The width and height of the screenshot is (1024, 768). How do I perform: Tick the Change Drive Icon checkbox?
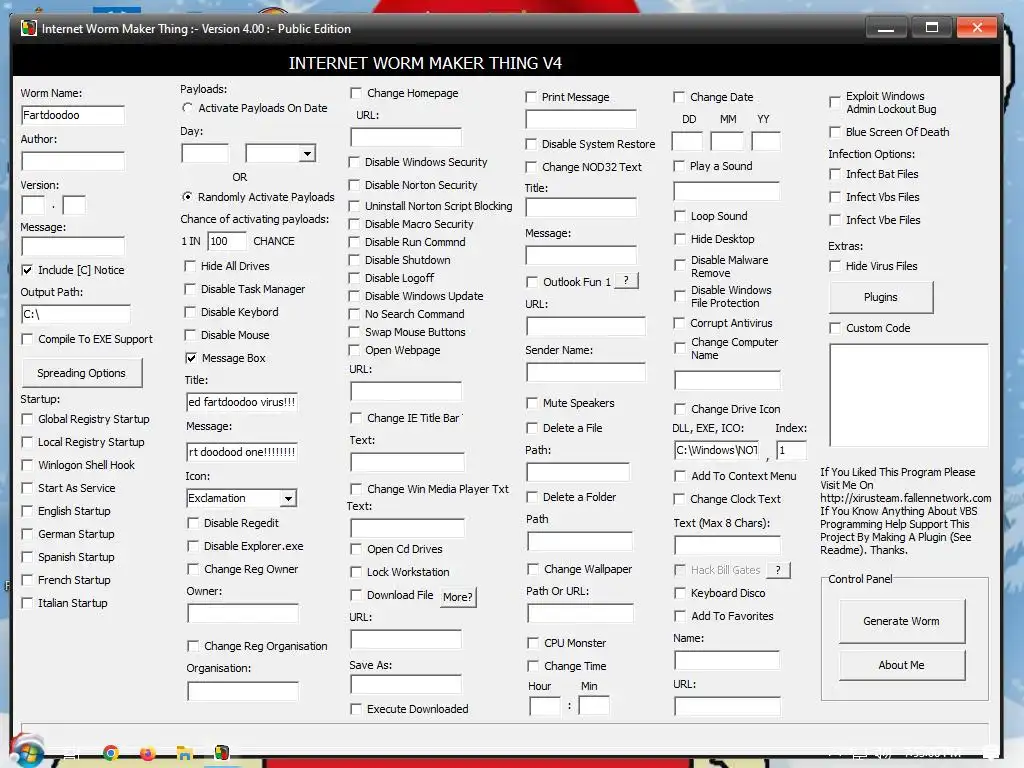(x=680, y=409)
